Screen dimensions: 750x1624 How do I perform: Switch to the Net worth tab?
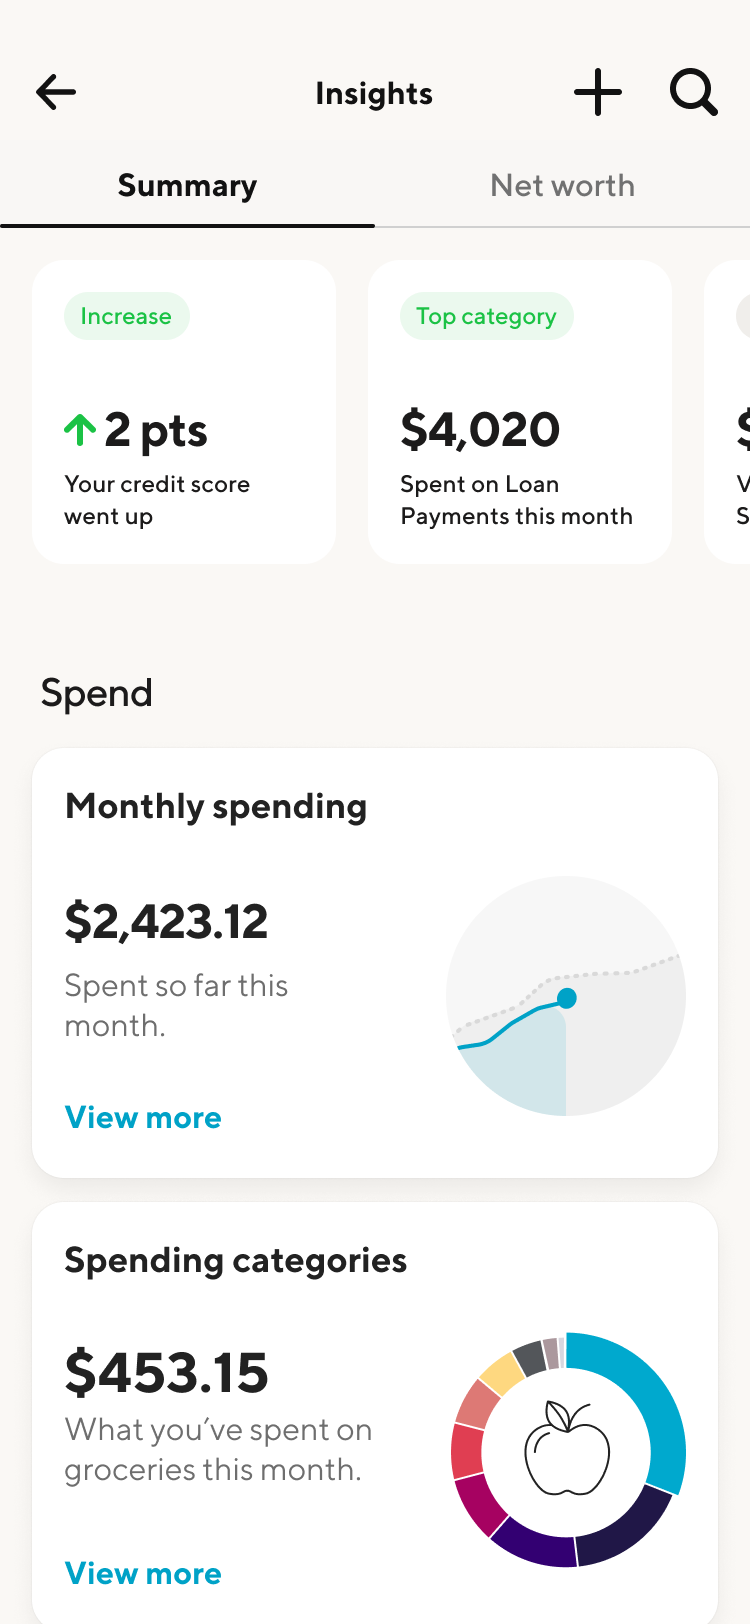(x=562, y=186)
